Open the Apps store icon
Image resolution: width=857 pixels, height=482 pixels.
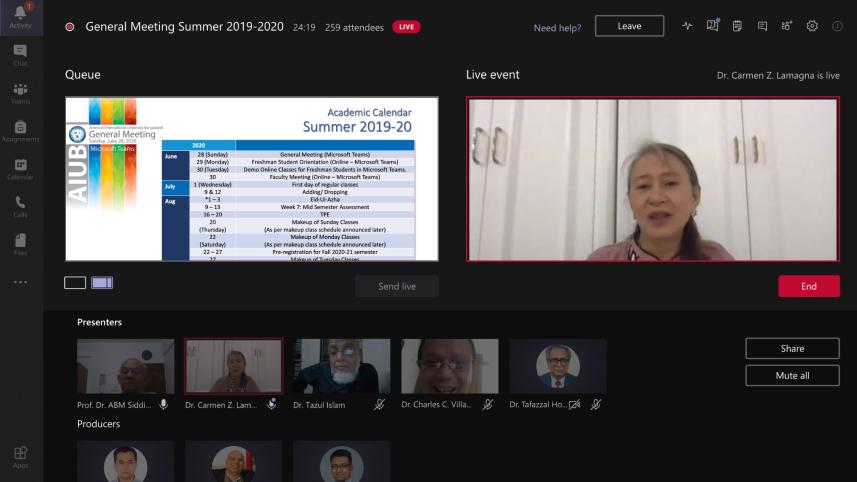pos(21,457)
